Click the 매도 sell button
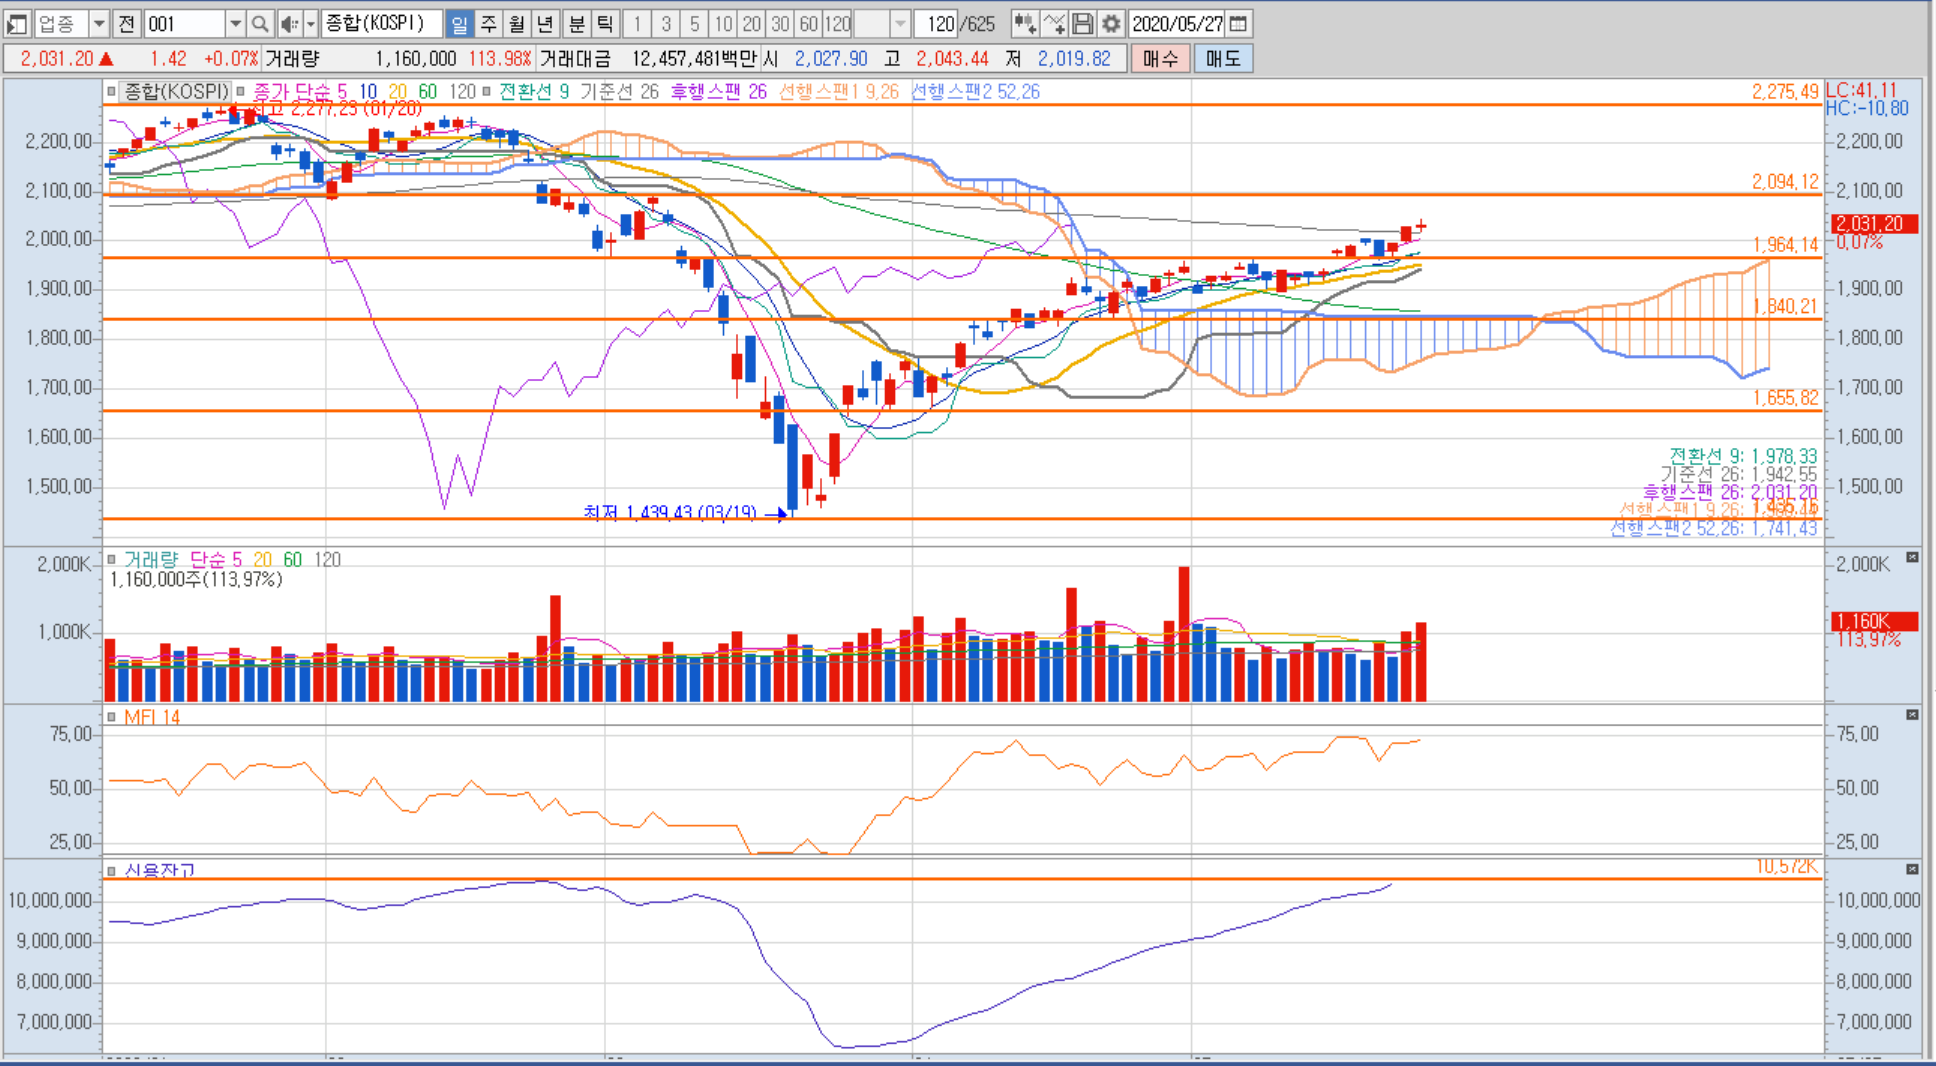The image size is (1936, 1066). 1223,59
